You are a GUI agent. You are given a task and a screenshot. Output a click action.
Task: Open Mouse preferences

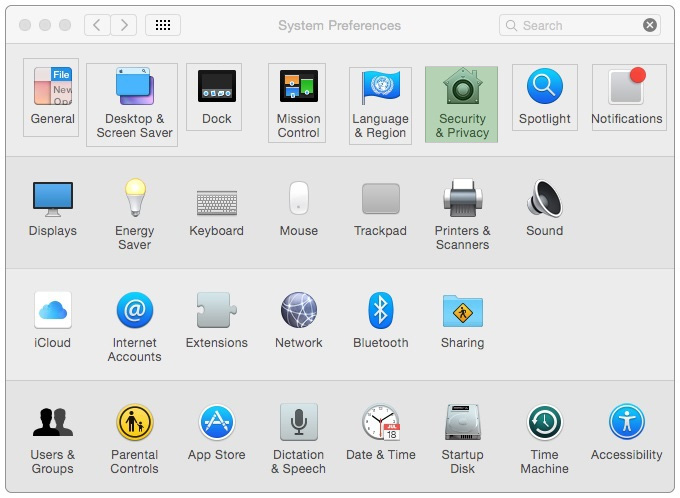(299, 209)
